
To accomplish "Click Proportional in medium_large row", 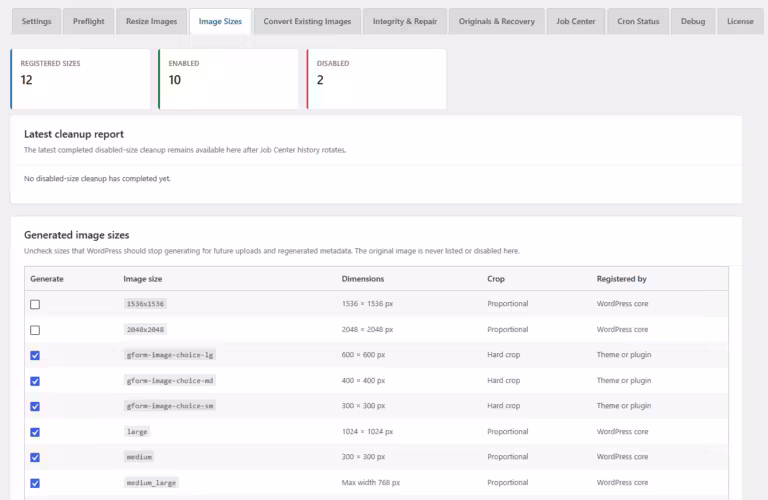I will pos(507,482).
